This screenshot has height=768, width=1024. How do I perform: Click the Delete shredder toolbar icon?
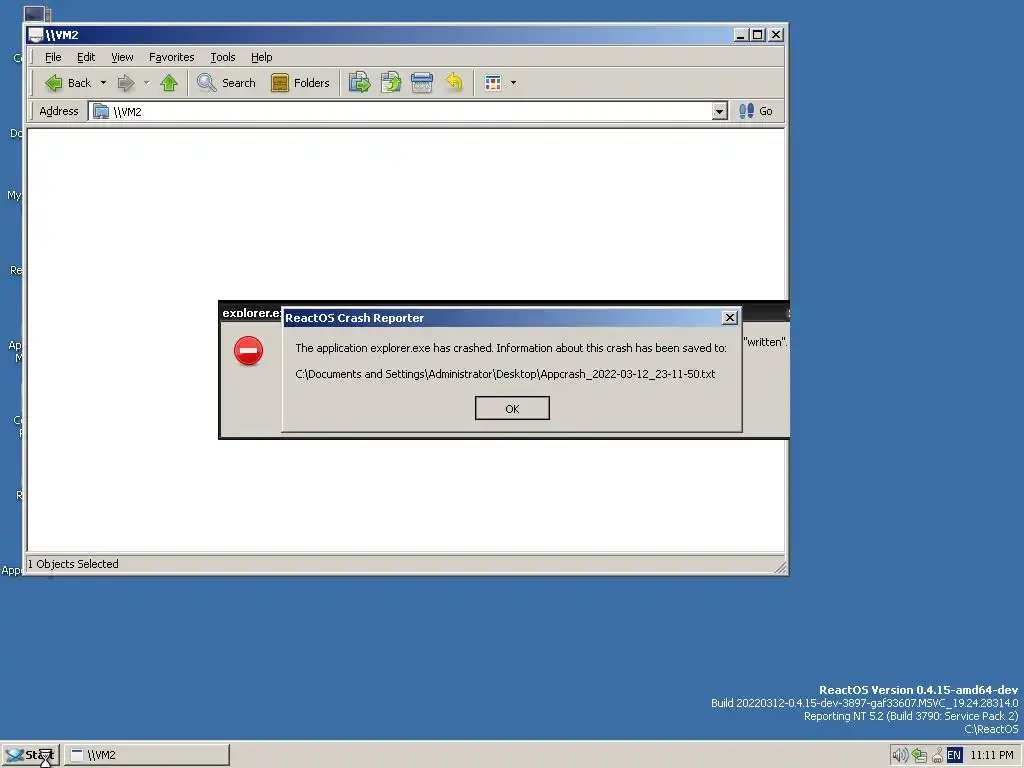(422, 83)
